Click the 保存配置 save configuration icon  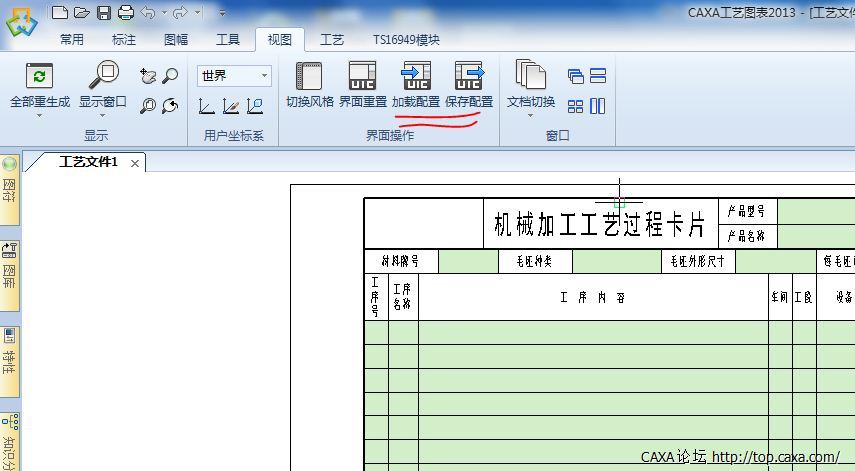pos(468,77)
